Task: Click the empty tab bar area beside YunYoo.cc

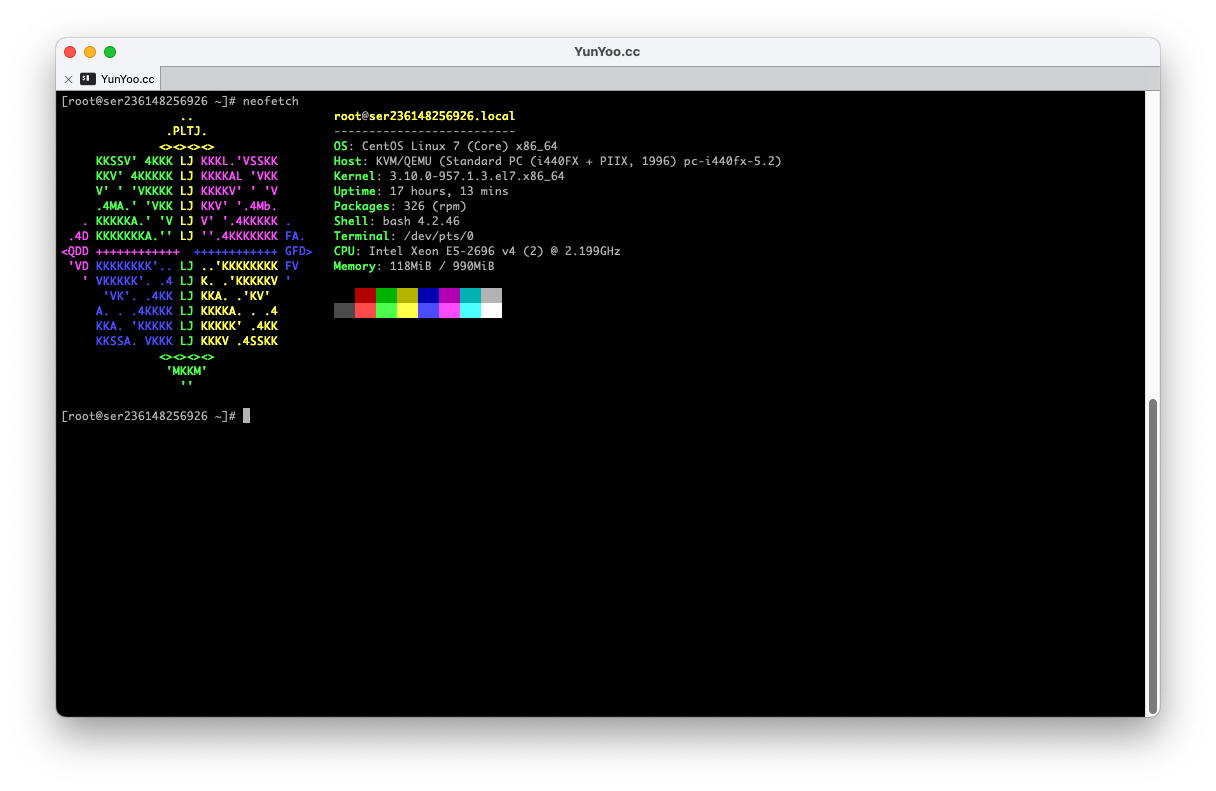Action: pos(650,79)
